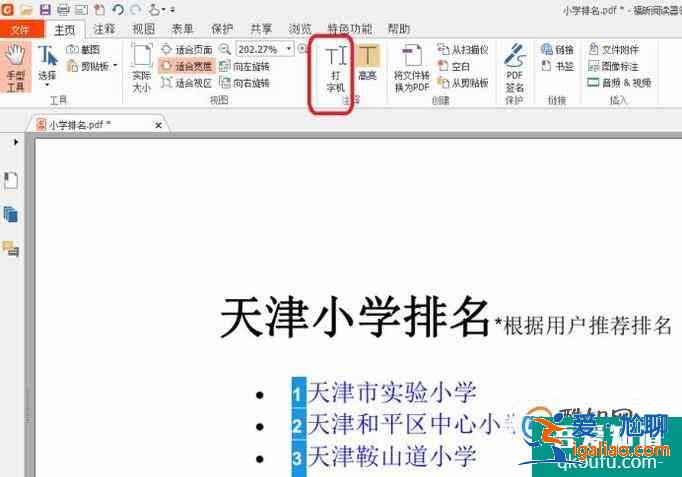
Task: Click the text 天津鞍山道小学
Action: click(392, 457)
